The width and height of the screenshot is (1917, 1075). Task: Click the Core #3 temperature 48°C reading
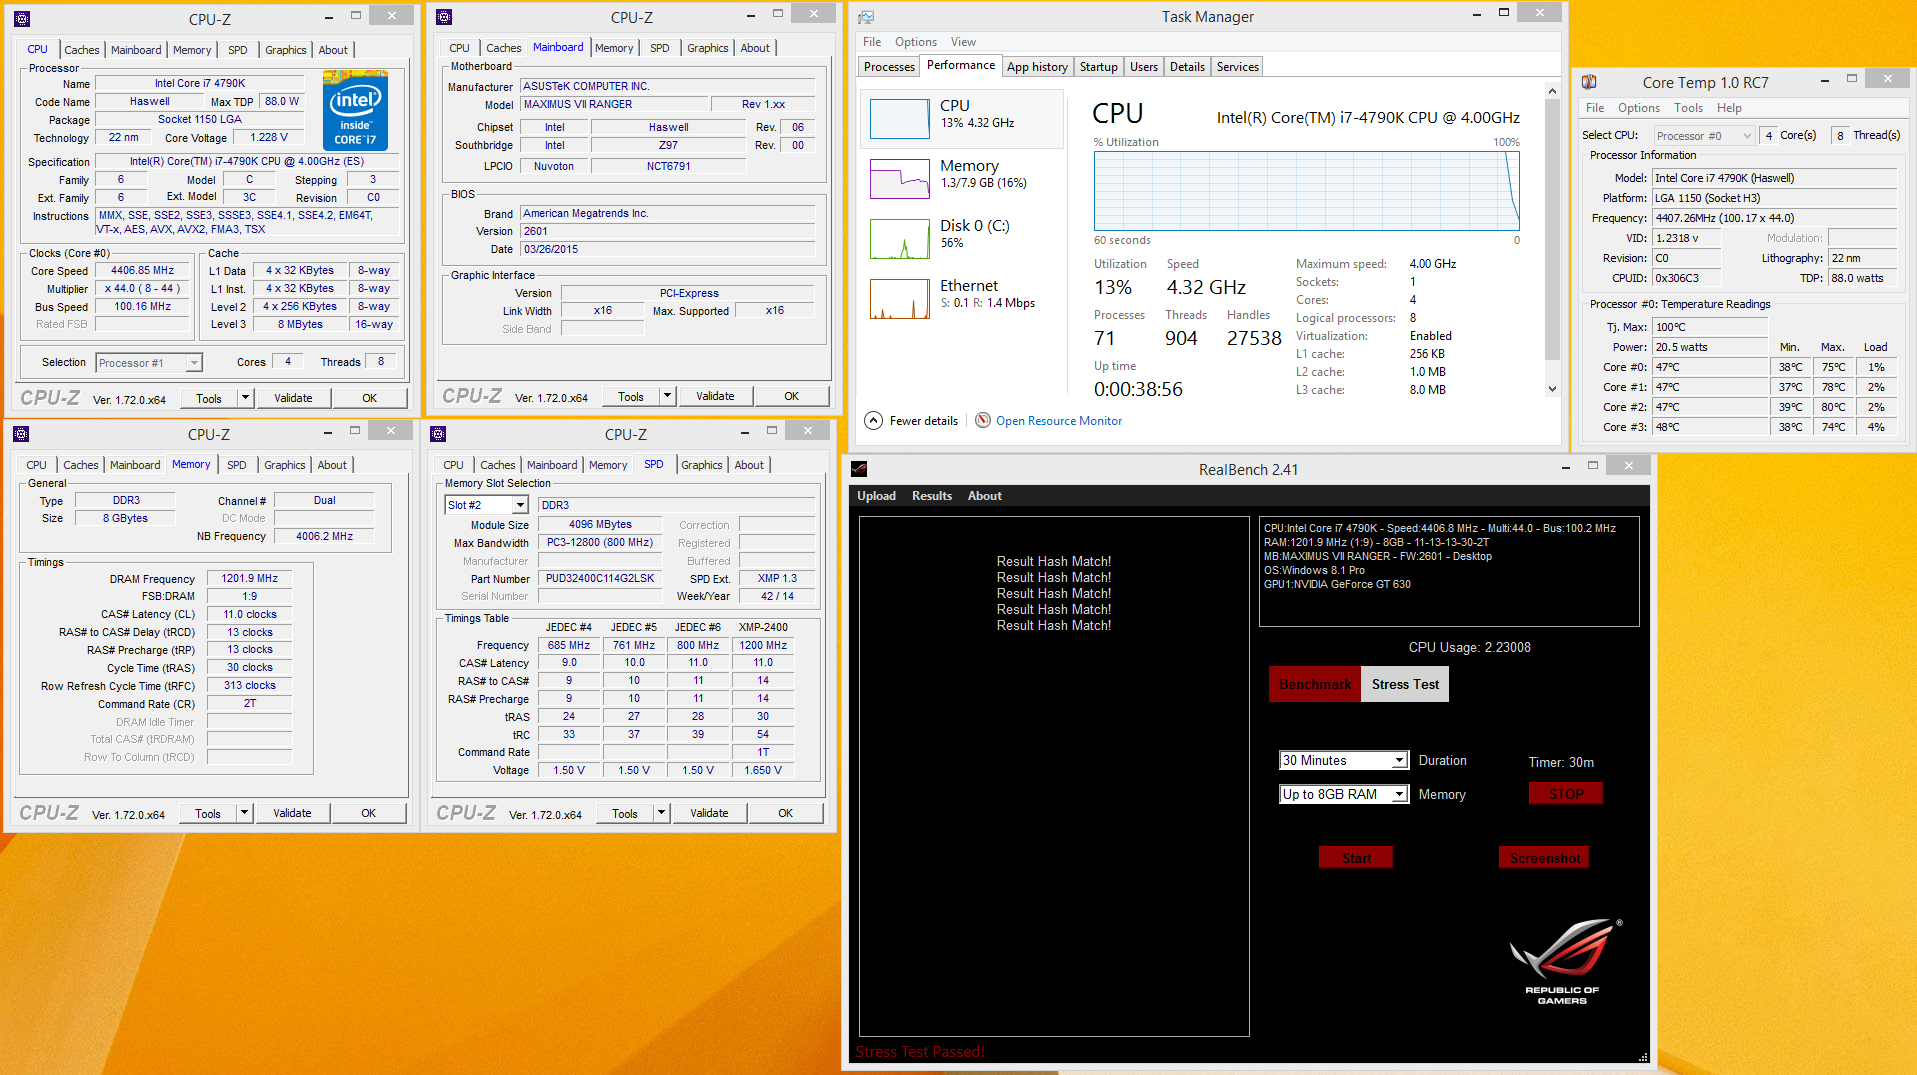[x=1710, y=427]
